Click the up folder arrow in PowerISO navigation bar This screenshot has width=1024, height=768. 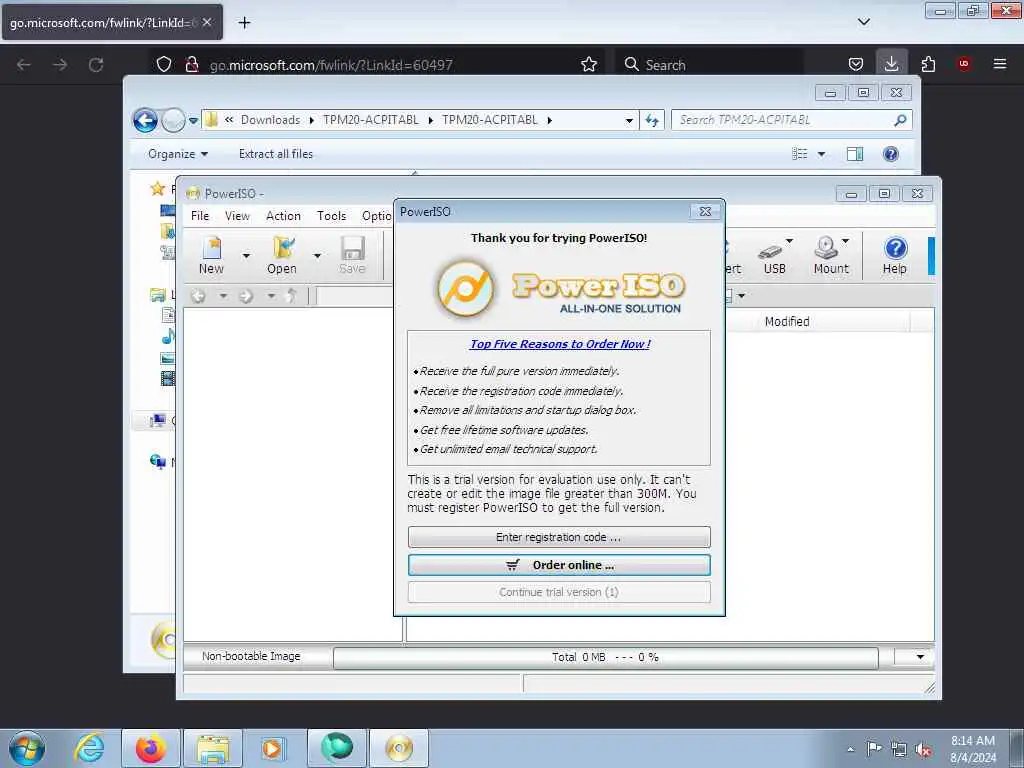(291, 296)
